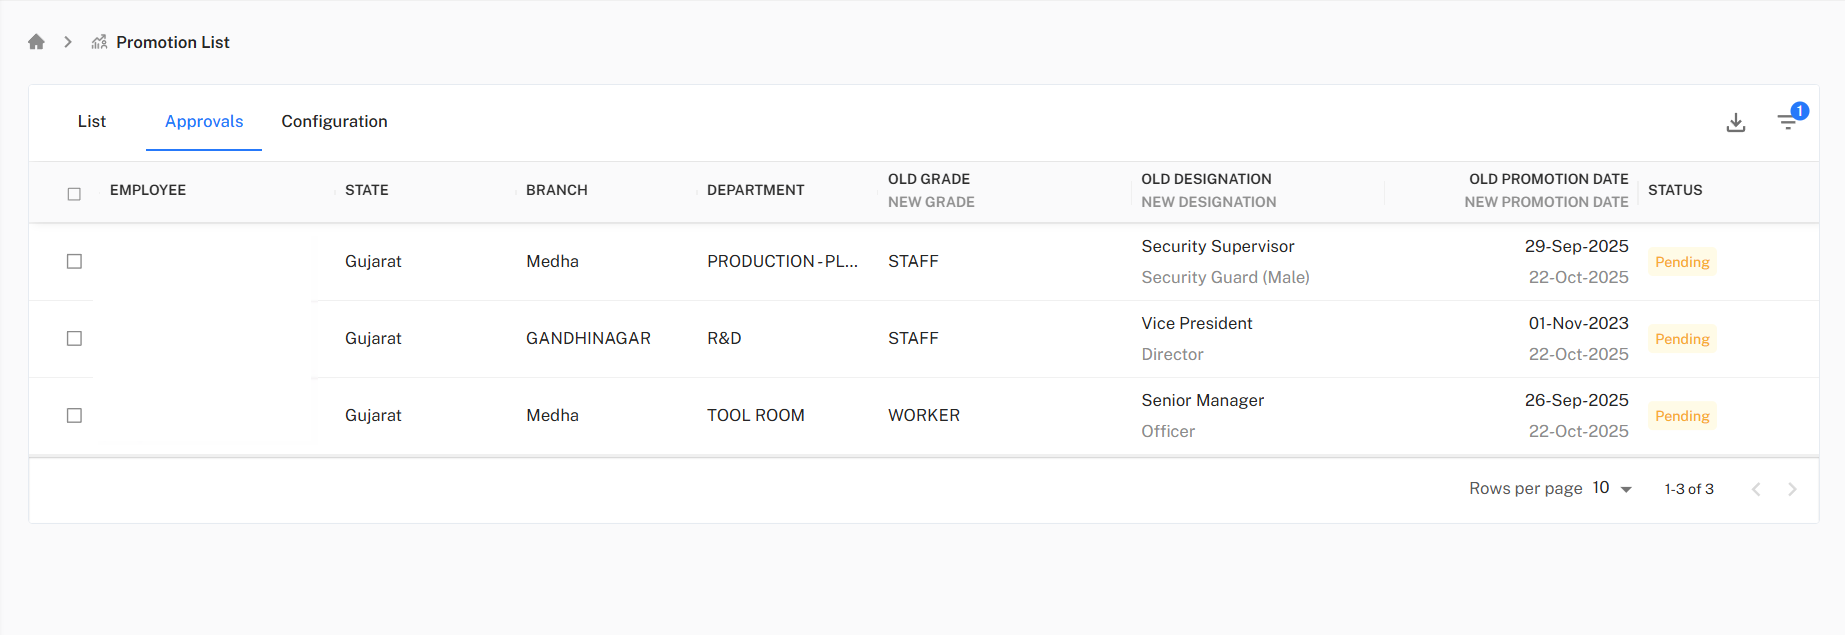Select the Approvals tab
The height and width of the screenshot is (635, 1845).
pos(204,121)
